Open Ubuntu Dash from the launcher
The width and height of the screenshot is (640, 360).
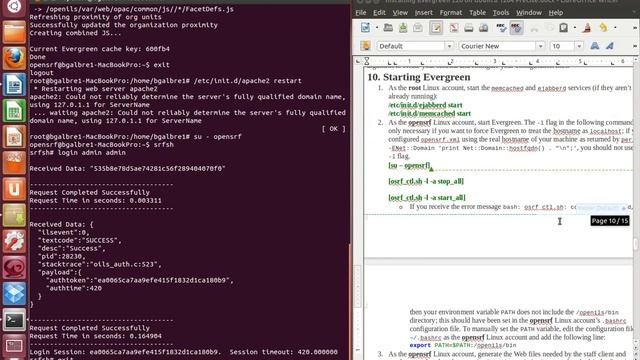click(x=14, y=7)
